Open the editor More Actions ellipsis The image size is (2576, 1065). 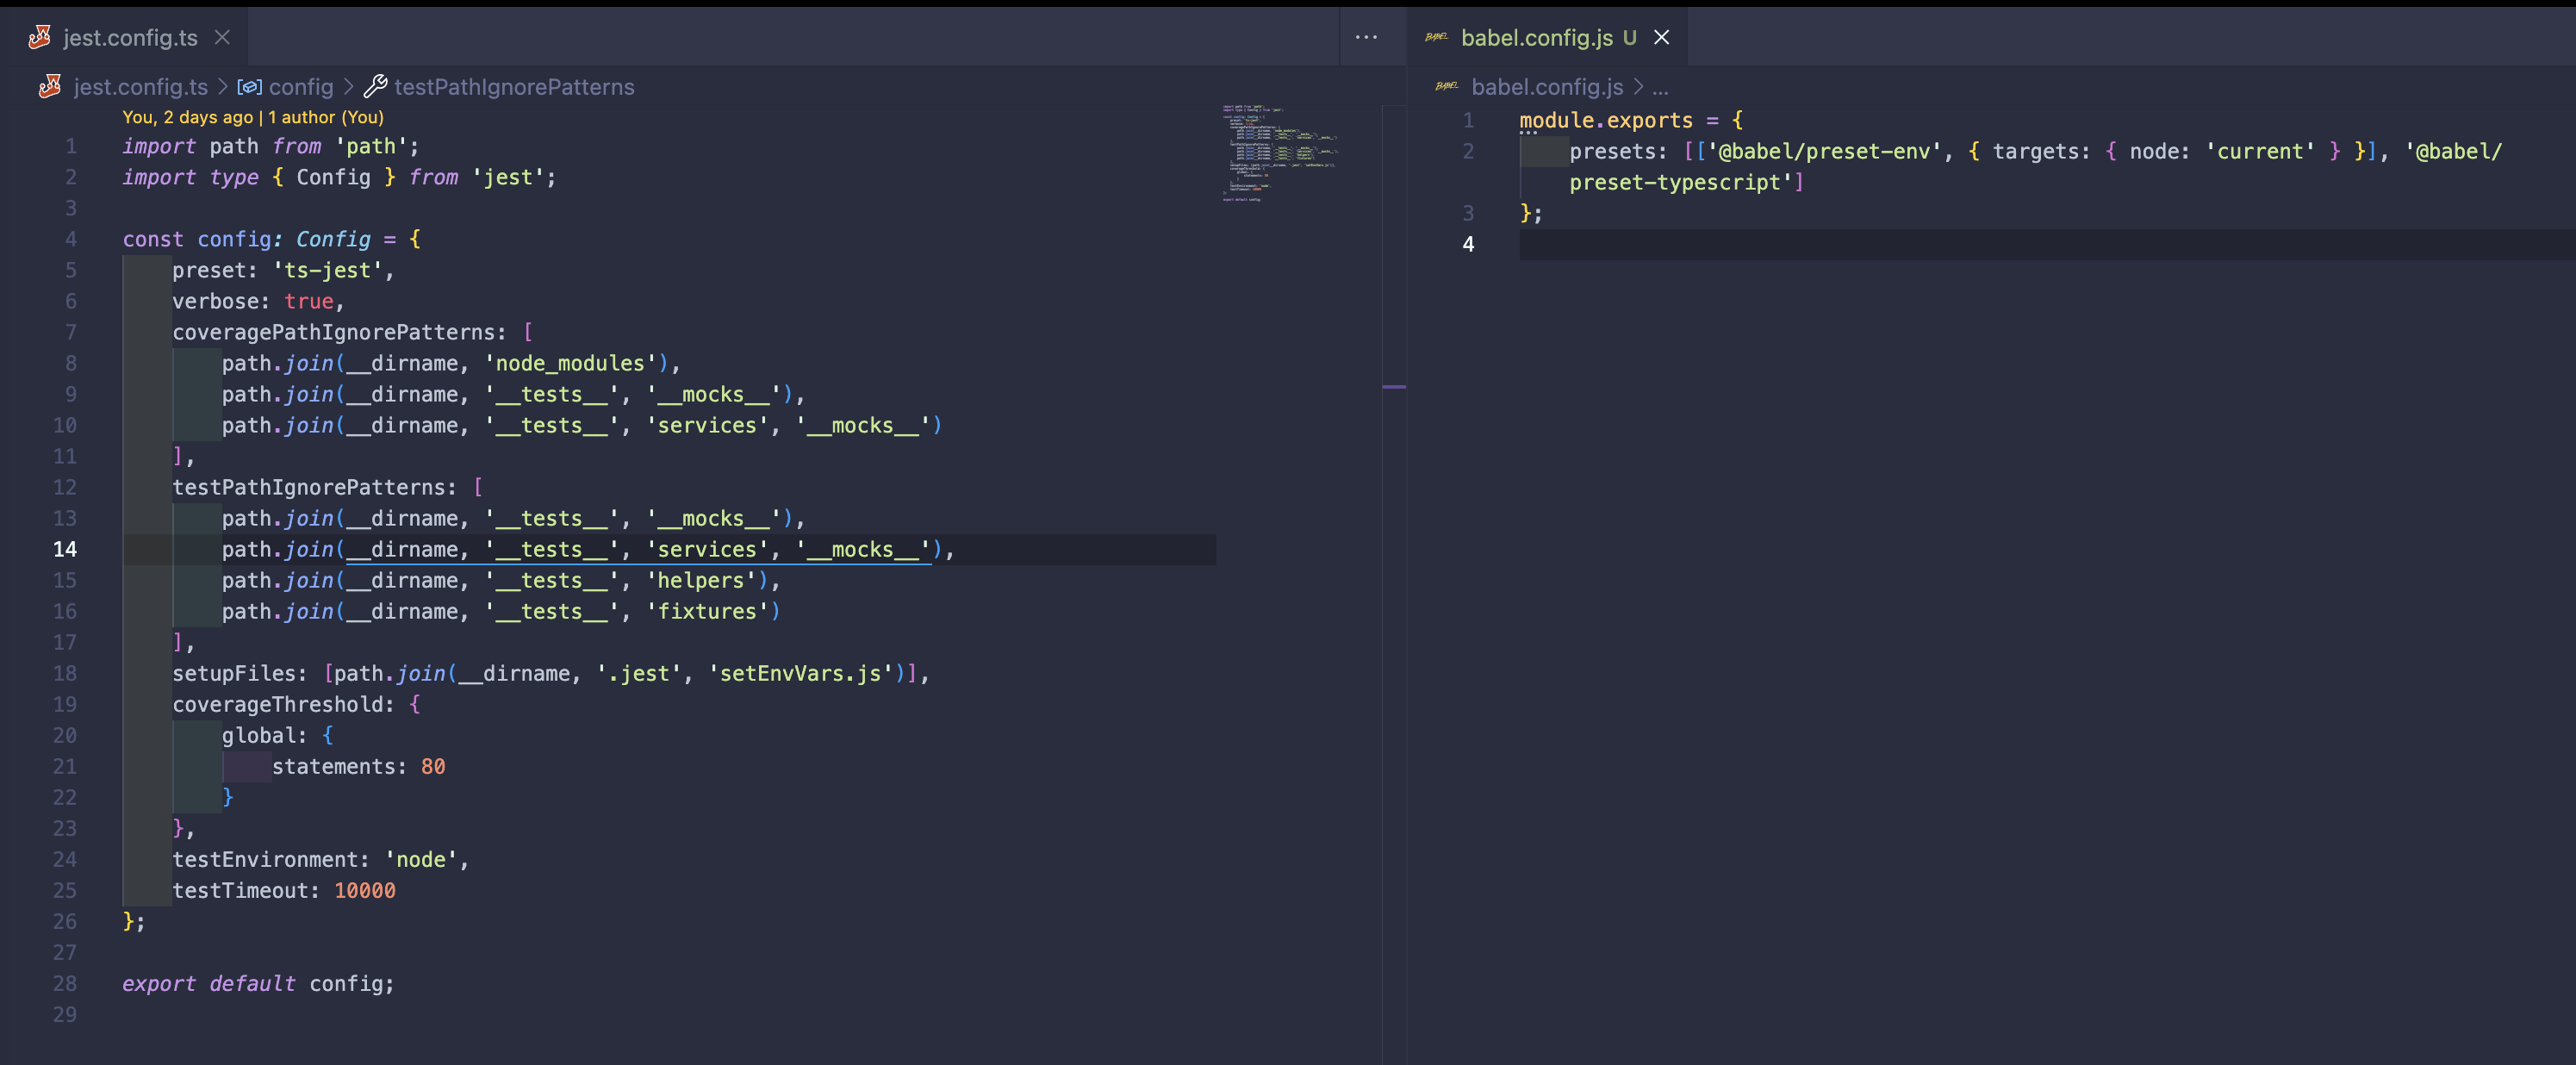[x=1366, y=37]
